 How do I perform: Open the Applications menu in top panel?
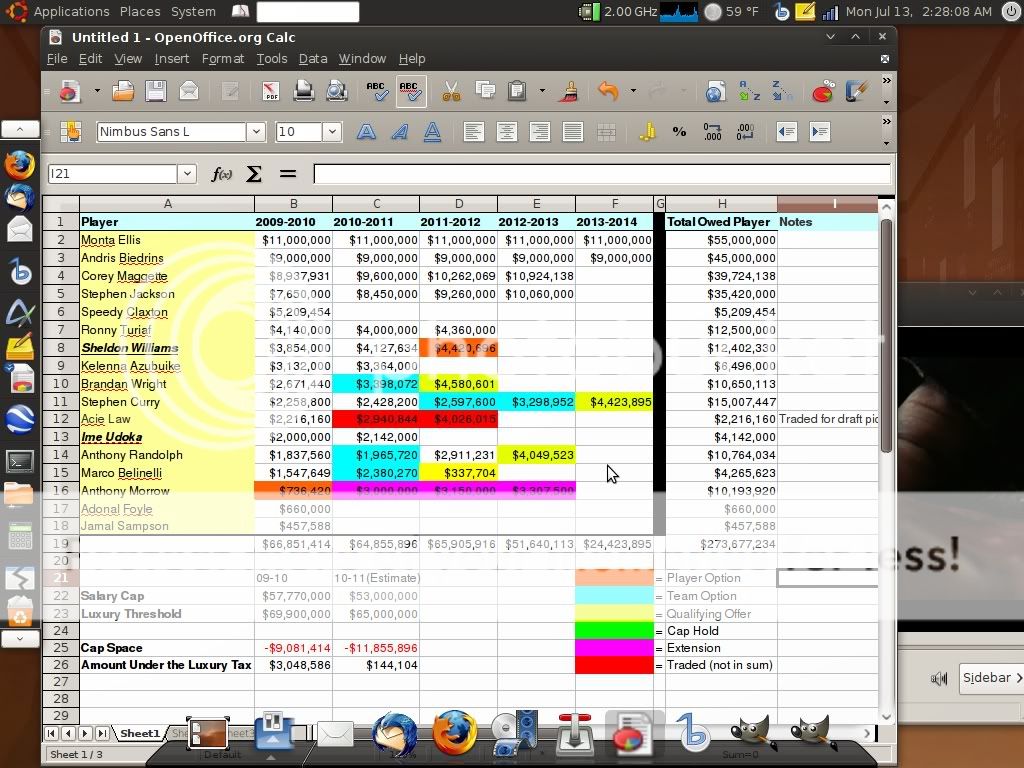pos(71,11)
